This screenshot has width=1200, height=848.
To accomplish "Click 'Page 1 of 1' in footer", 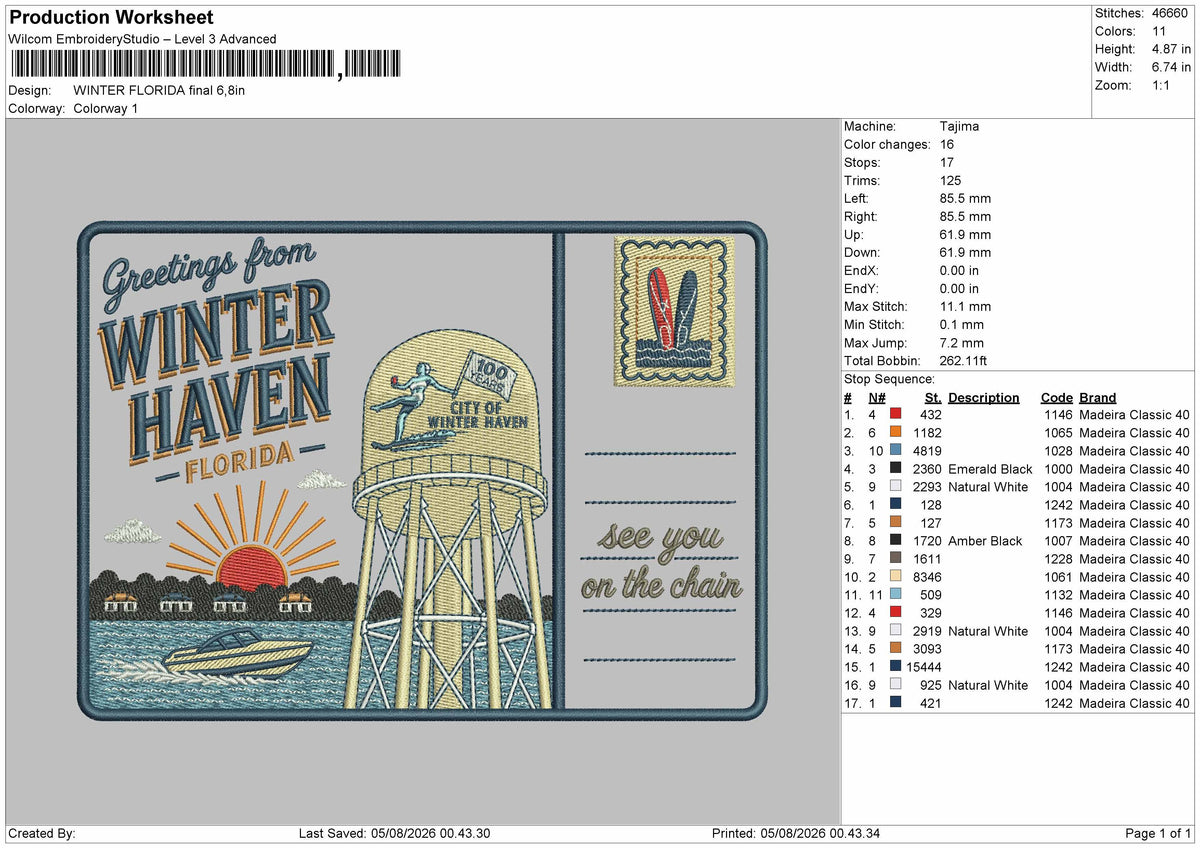I will click(x=1158, y=833).
